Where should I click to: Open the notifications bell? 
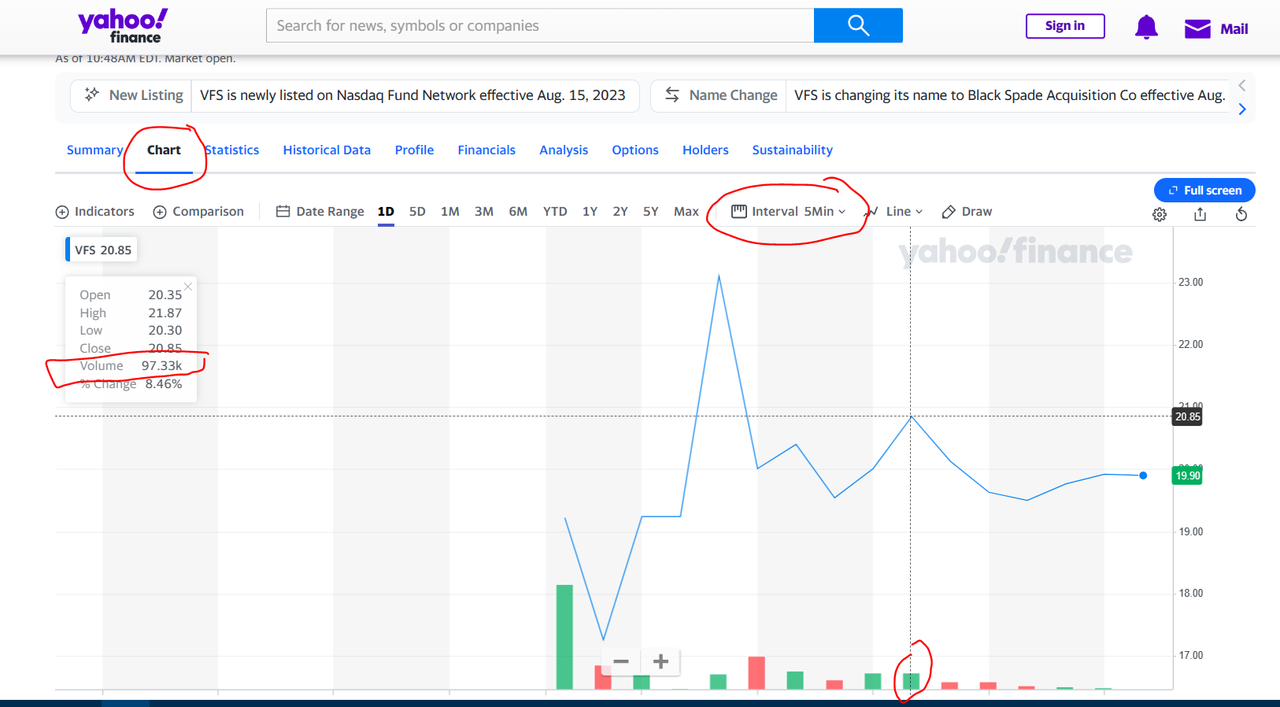click(1146, 28)
